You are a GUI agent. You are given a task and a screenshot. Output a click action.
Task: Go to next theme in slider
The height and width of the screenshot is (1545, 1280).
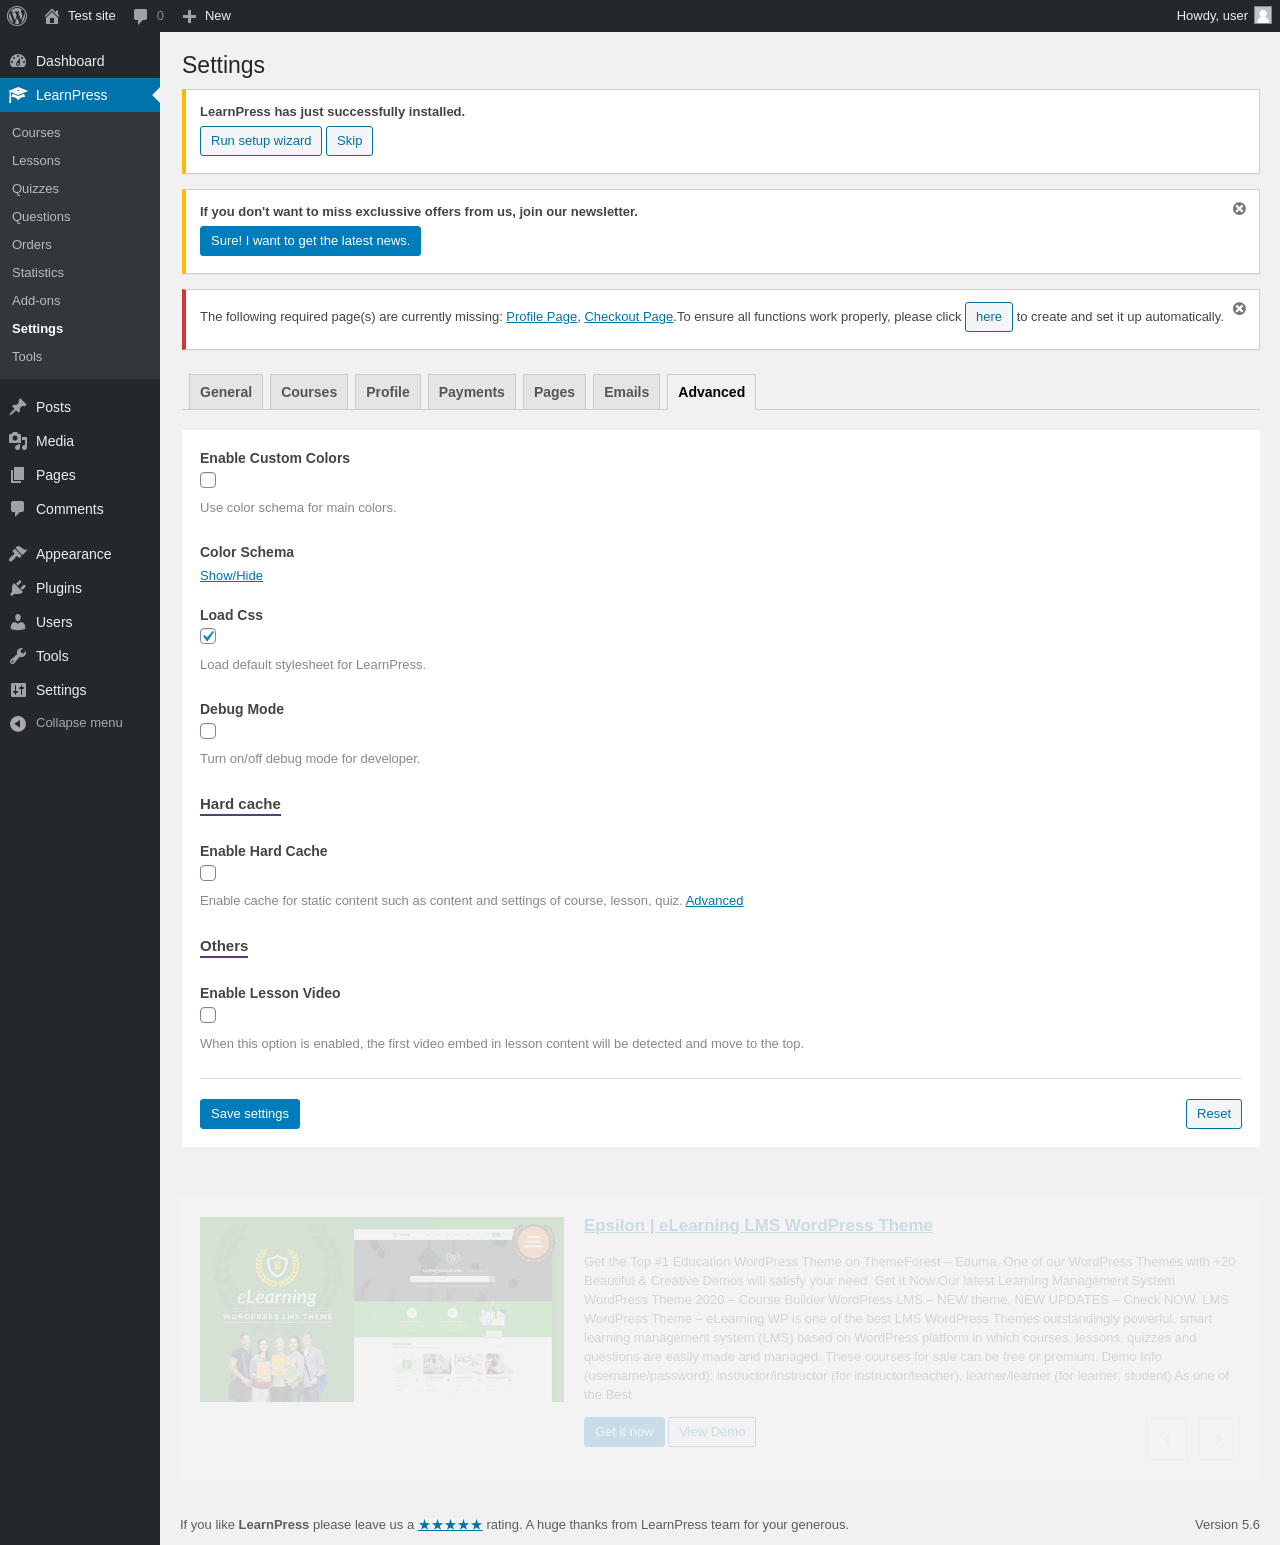[1219, 1439]
